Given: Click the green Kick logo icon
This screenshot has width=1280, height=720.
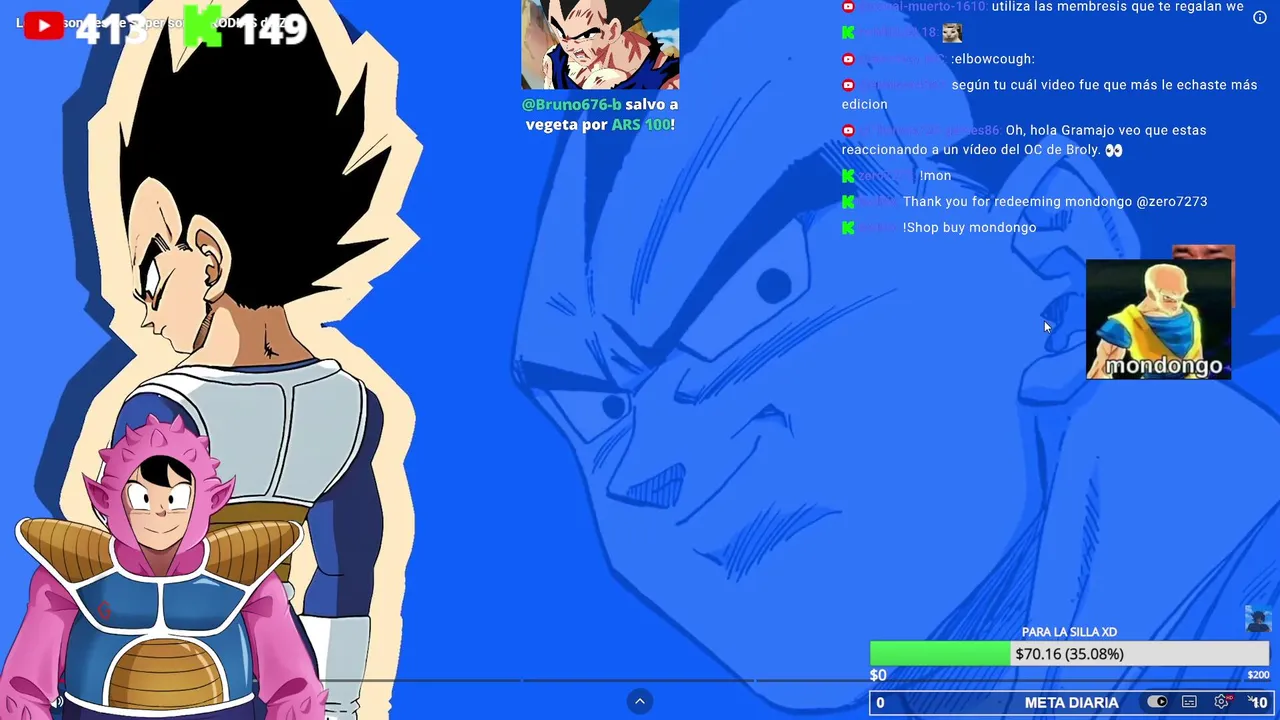Looking at the screenshot, I should (x=202, y=26).
